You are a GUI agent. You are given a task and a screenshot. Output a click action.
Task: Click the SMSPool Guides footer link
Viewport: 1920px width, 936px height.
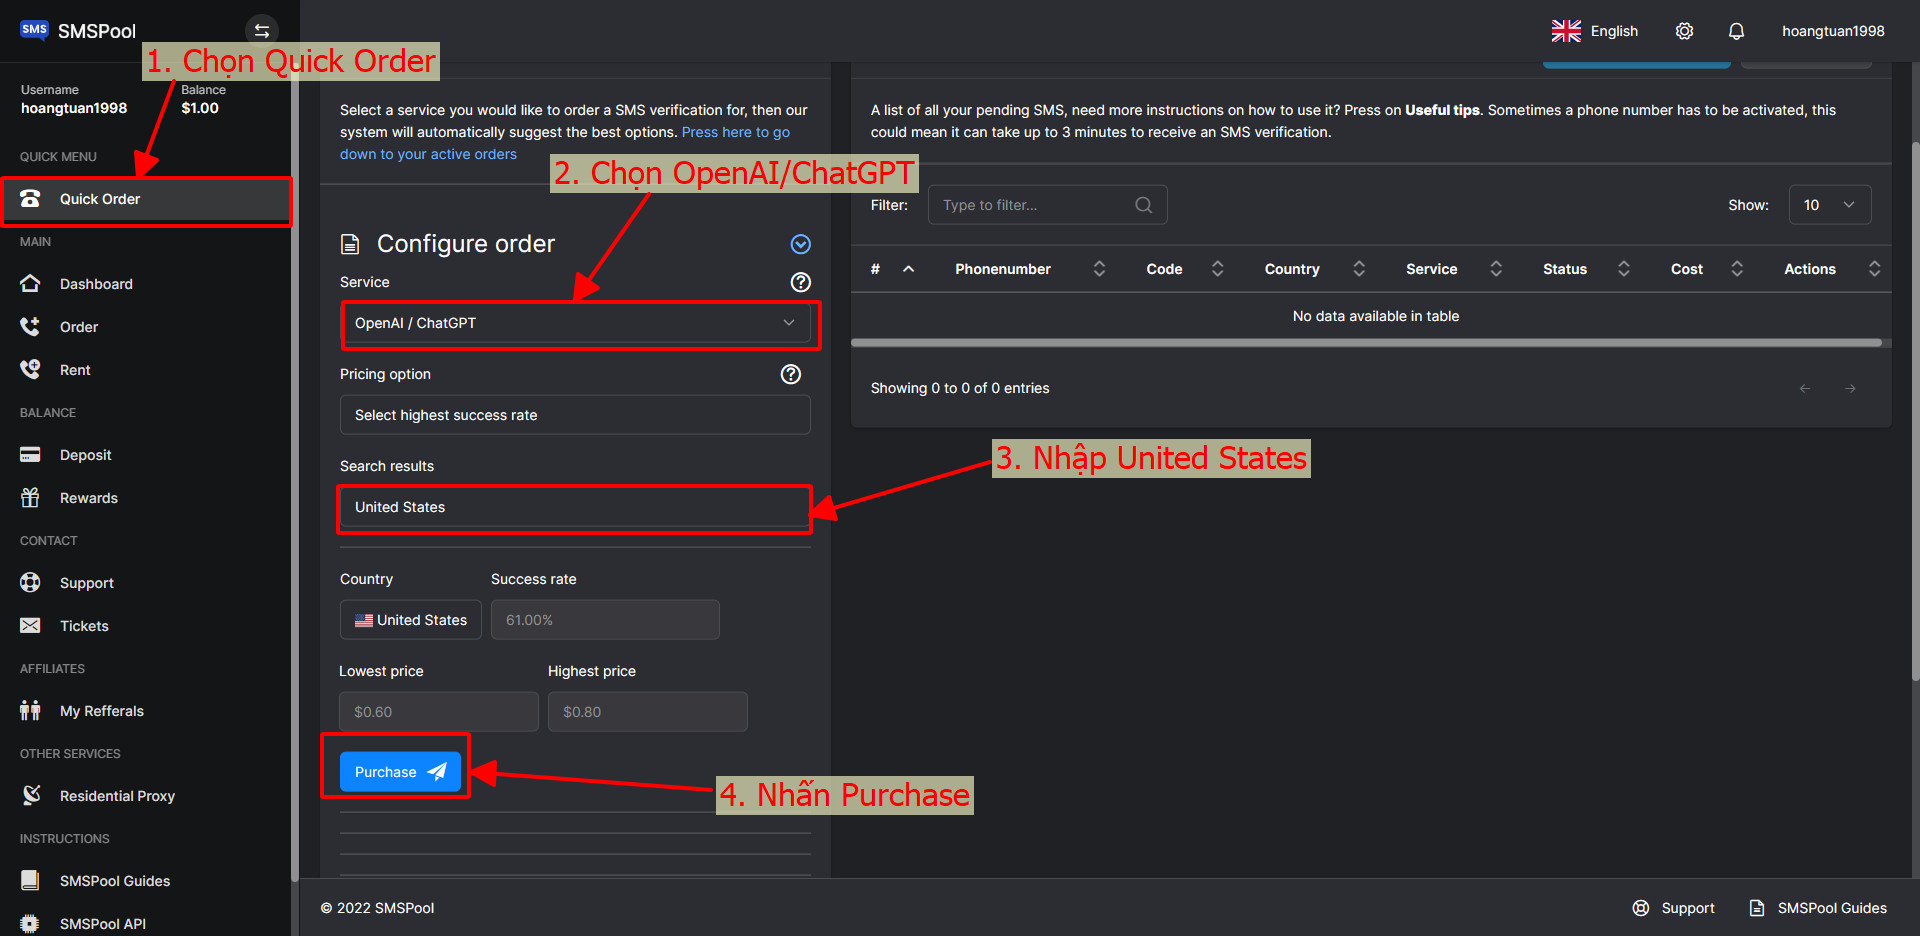(x=1831, y=908)
